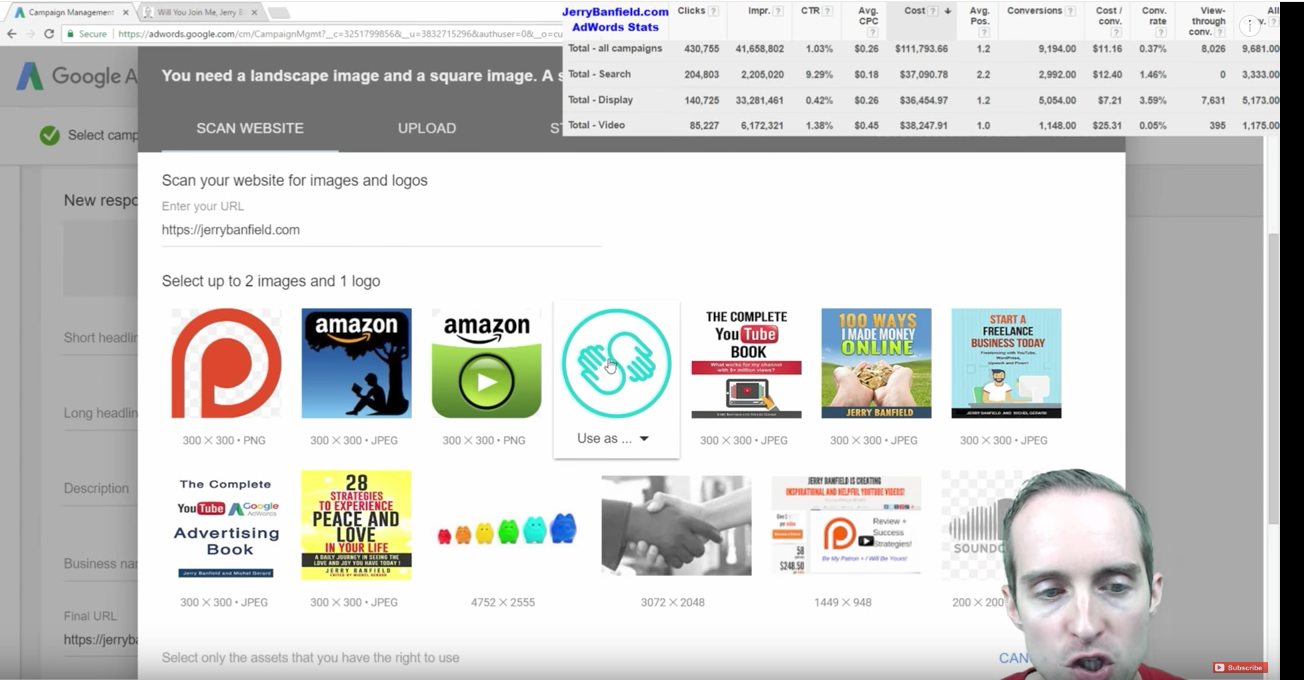The height and width of the screenshot is (680, 1304).
Task: Click the Secure lock icon in address bar
Action: pyautogui.click(x=71, y=33)
